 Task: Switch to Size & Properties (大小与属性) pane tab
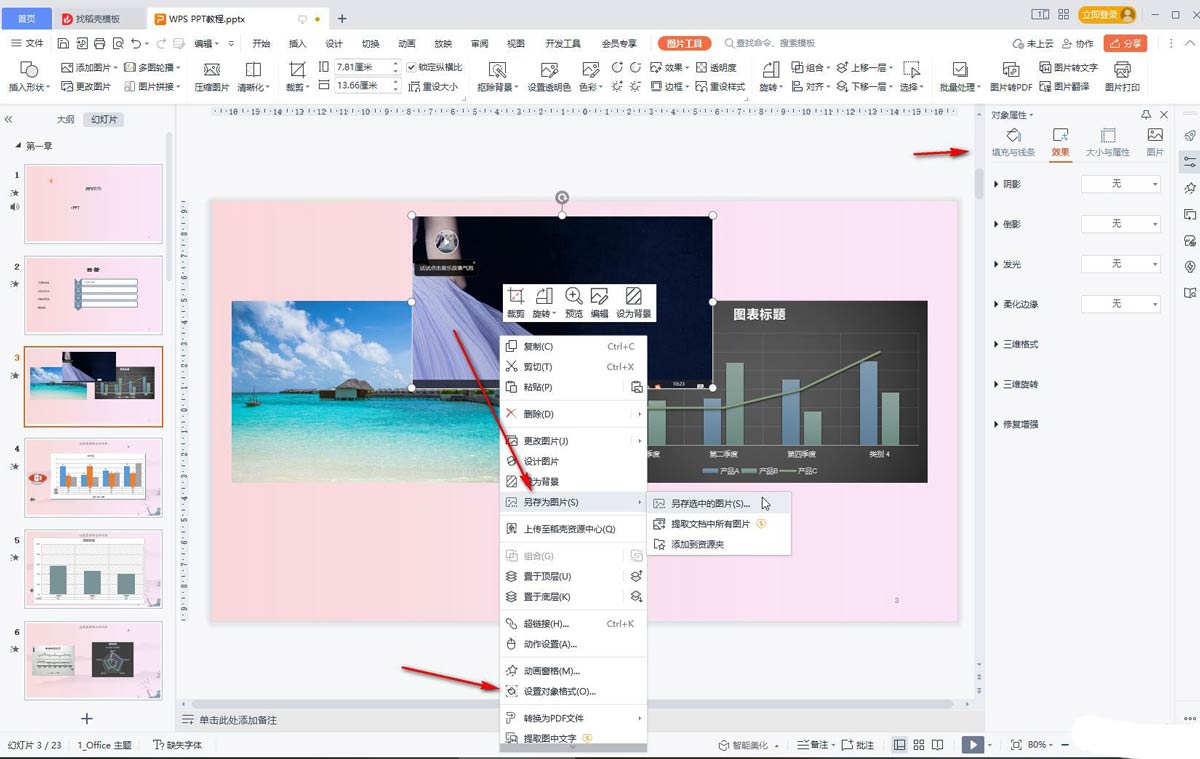click(1107, 143)
